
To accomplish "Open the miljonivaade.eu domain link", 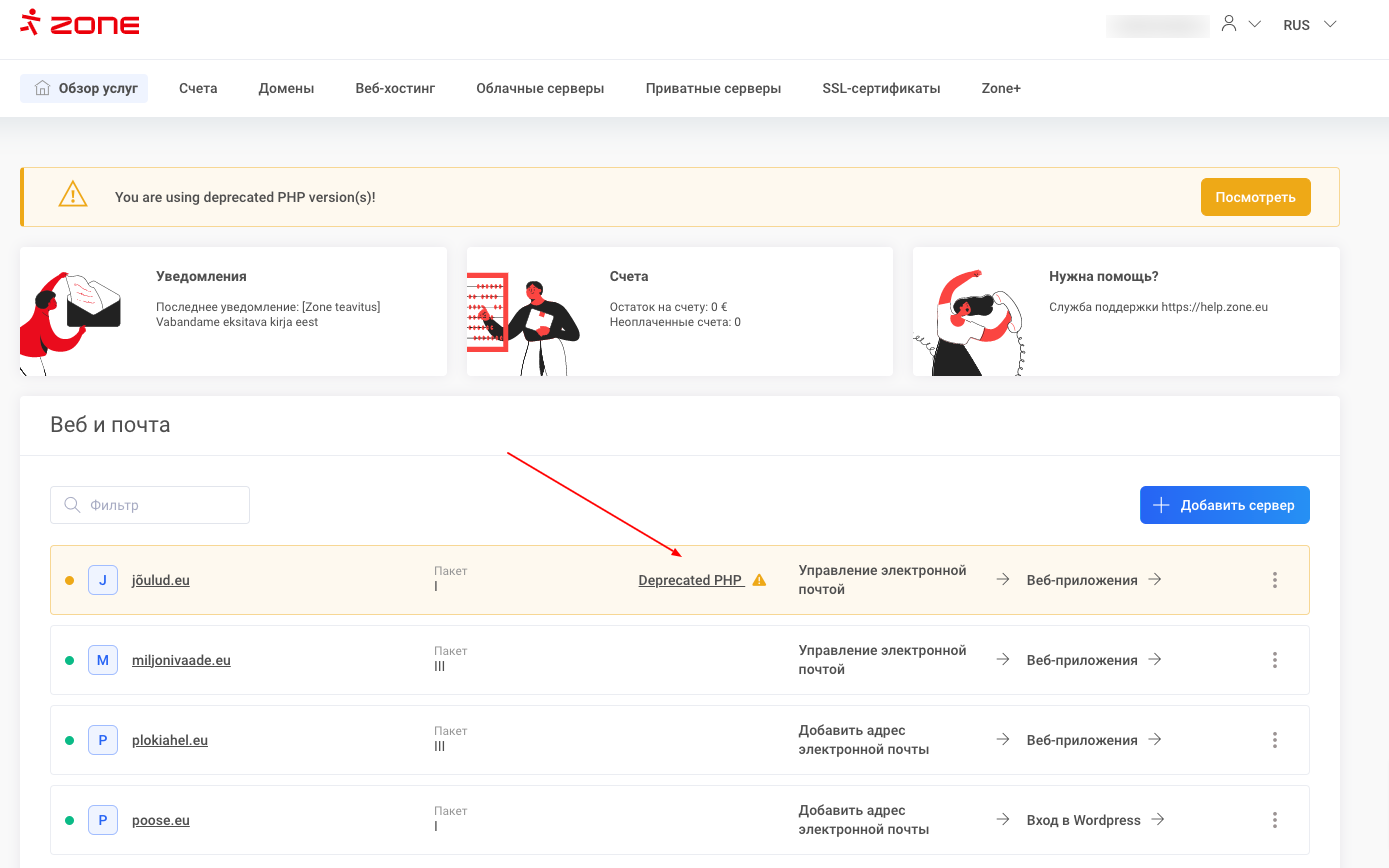I will pyautogui.click(x=181, y=660).
